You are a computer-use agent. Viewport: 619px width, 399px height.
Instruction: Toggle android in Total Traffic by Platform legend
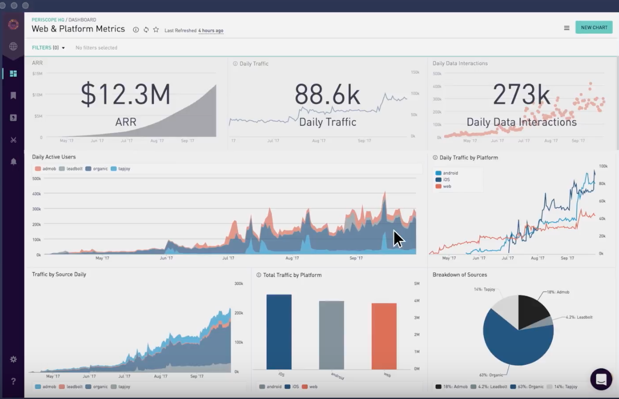coord(270,387)
